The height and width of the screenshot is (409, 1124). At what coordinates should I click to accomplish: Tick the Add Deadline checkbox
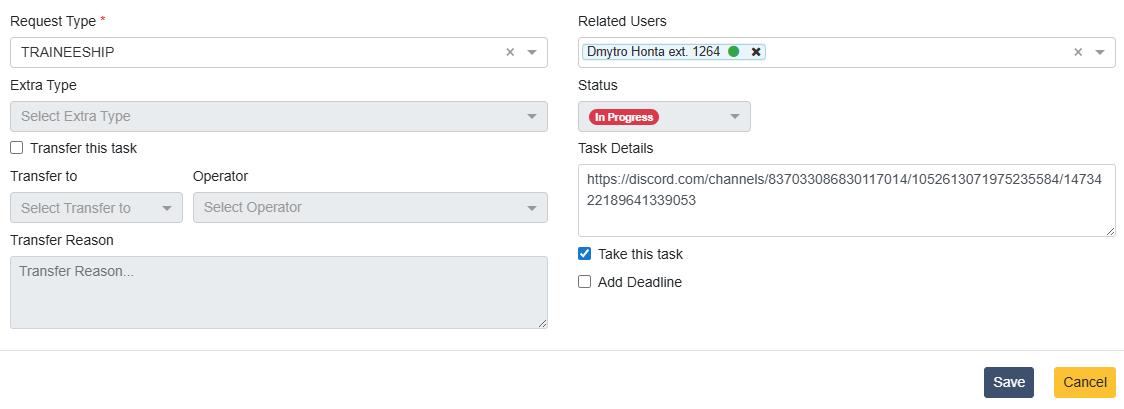pos(585,282)
